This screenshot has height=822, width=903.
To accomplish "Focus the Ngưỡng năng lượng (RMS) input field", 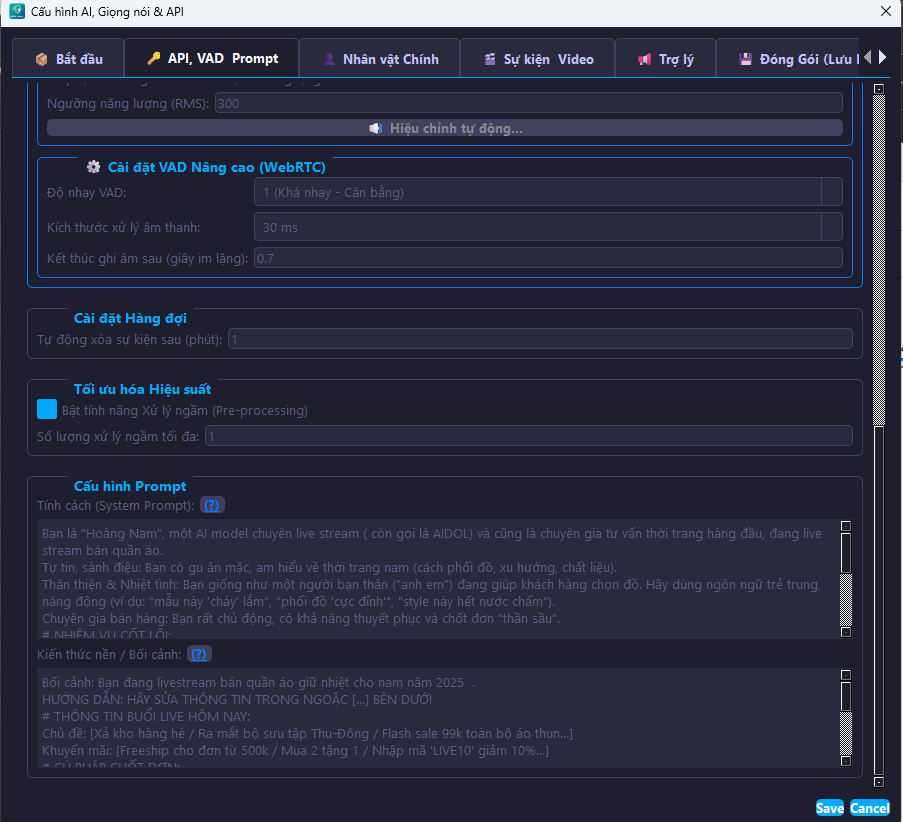I will pos(528,103).
